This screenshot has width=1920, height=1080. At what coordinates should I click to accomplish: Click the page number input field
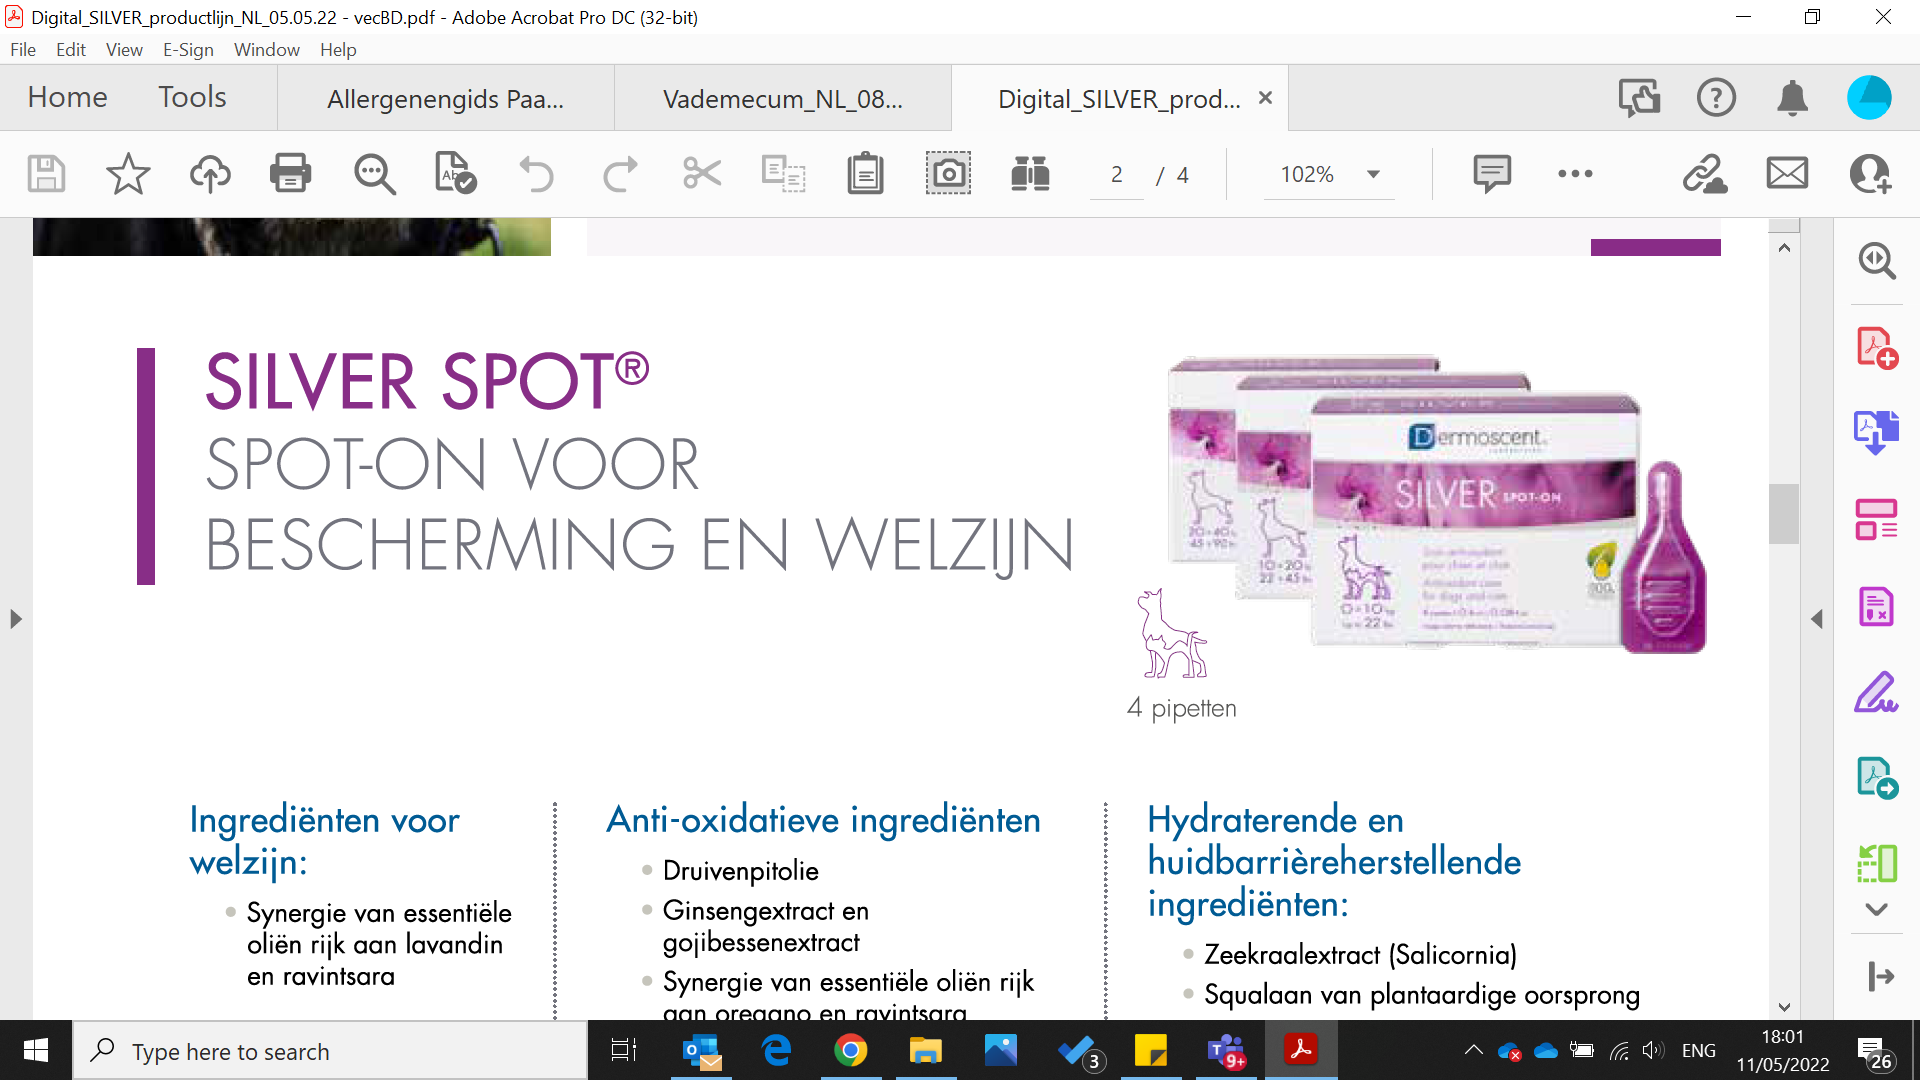coord(1116,175)
